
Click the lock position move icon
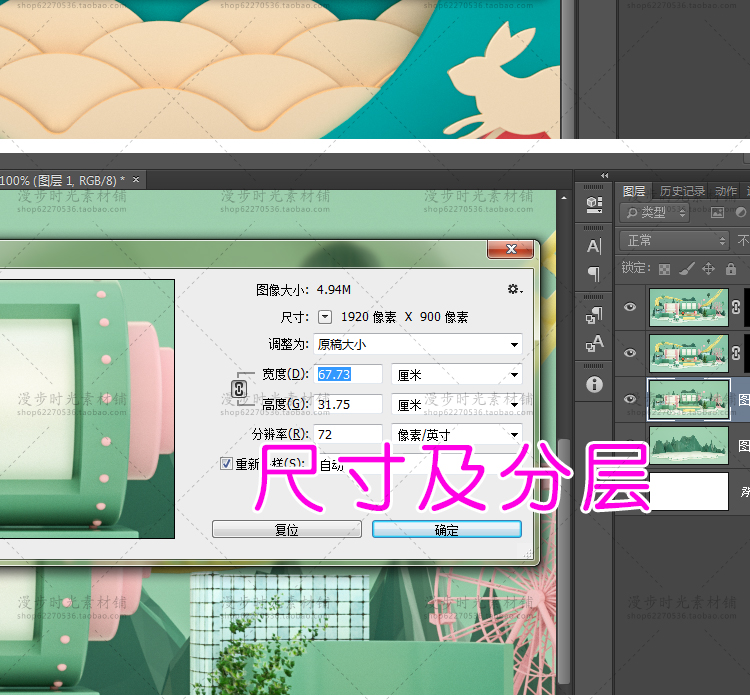pos(709,268)
